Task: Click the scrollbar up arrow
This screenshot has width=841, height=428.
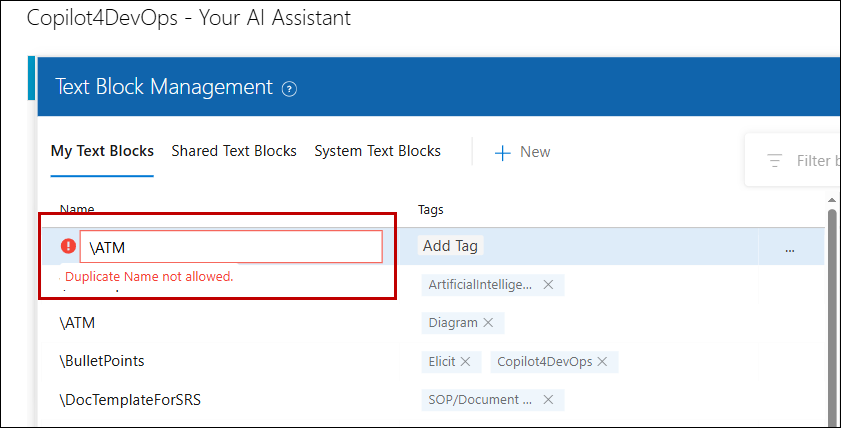Action: pyautogui.click(x=832, y=200)
